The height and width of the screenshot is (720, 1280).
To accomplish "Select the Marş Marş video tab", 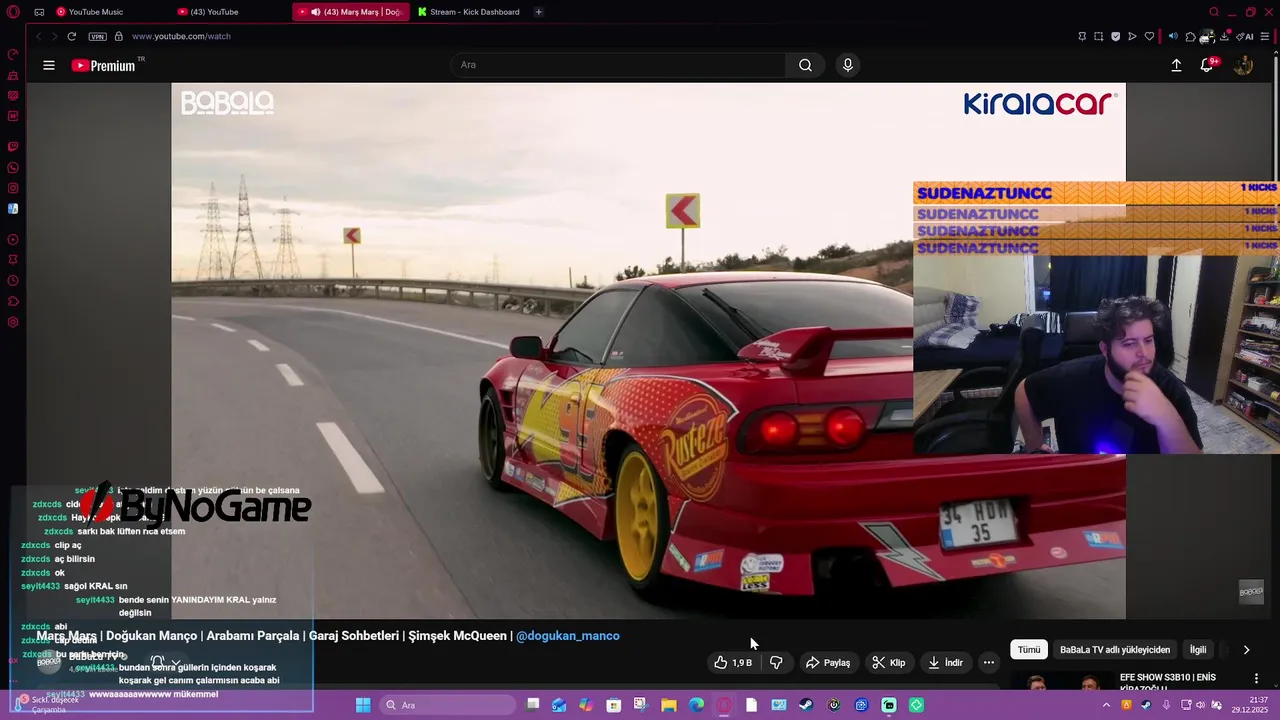I will [x=351, y=12].
